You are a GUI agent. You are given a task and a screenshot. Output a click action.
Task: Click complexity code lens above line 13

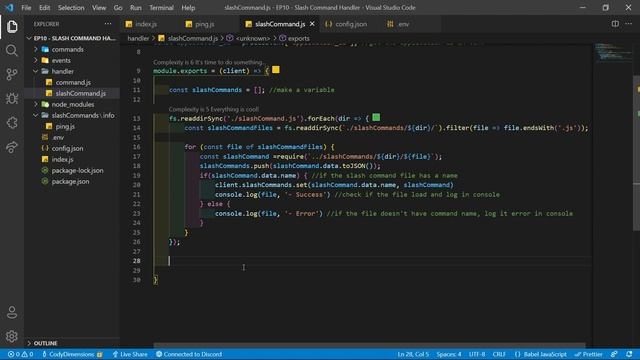click(x=213, y=109)
